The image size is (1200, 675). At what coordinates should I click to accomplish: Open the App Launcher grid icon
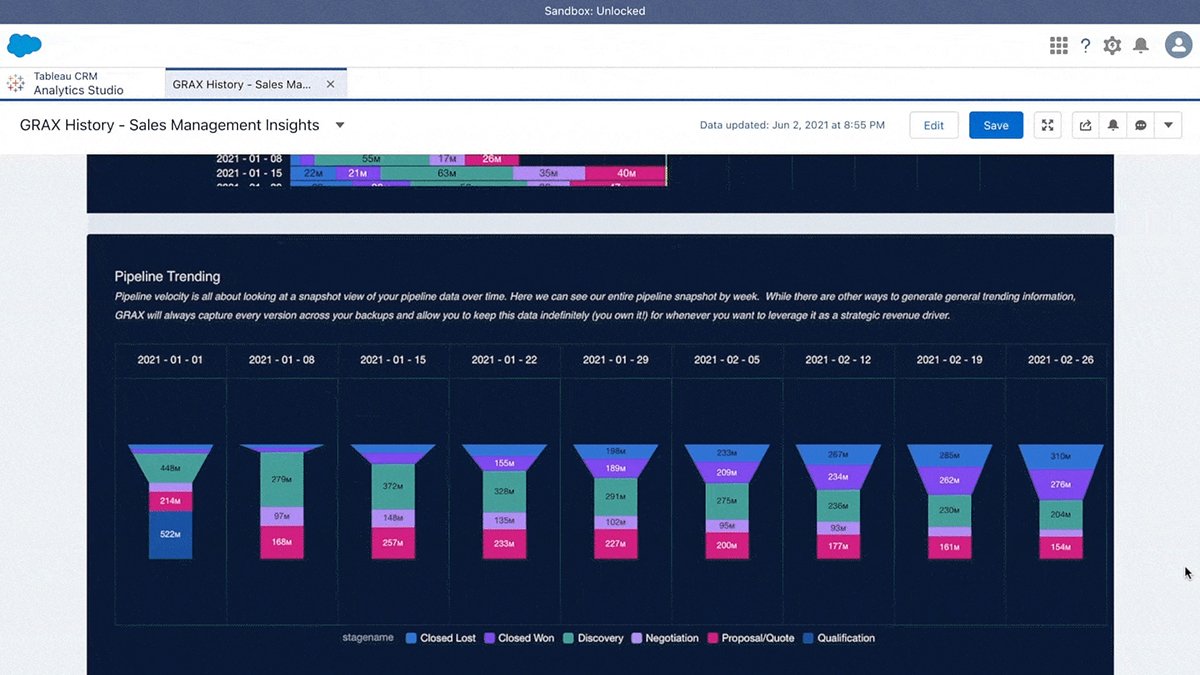[x=1058, y=45]
